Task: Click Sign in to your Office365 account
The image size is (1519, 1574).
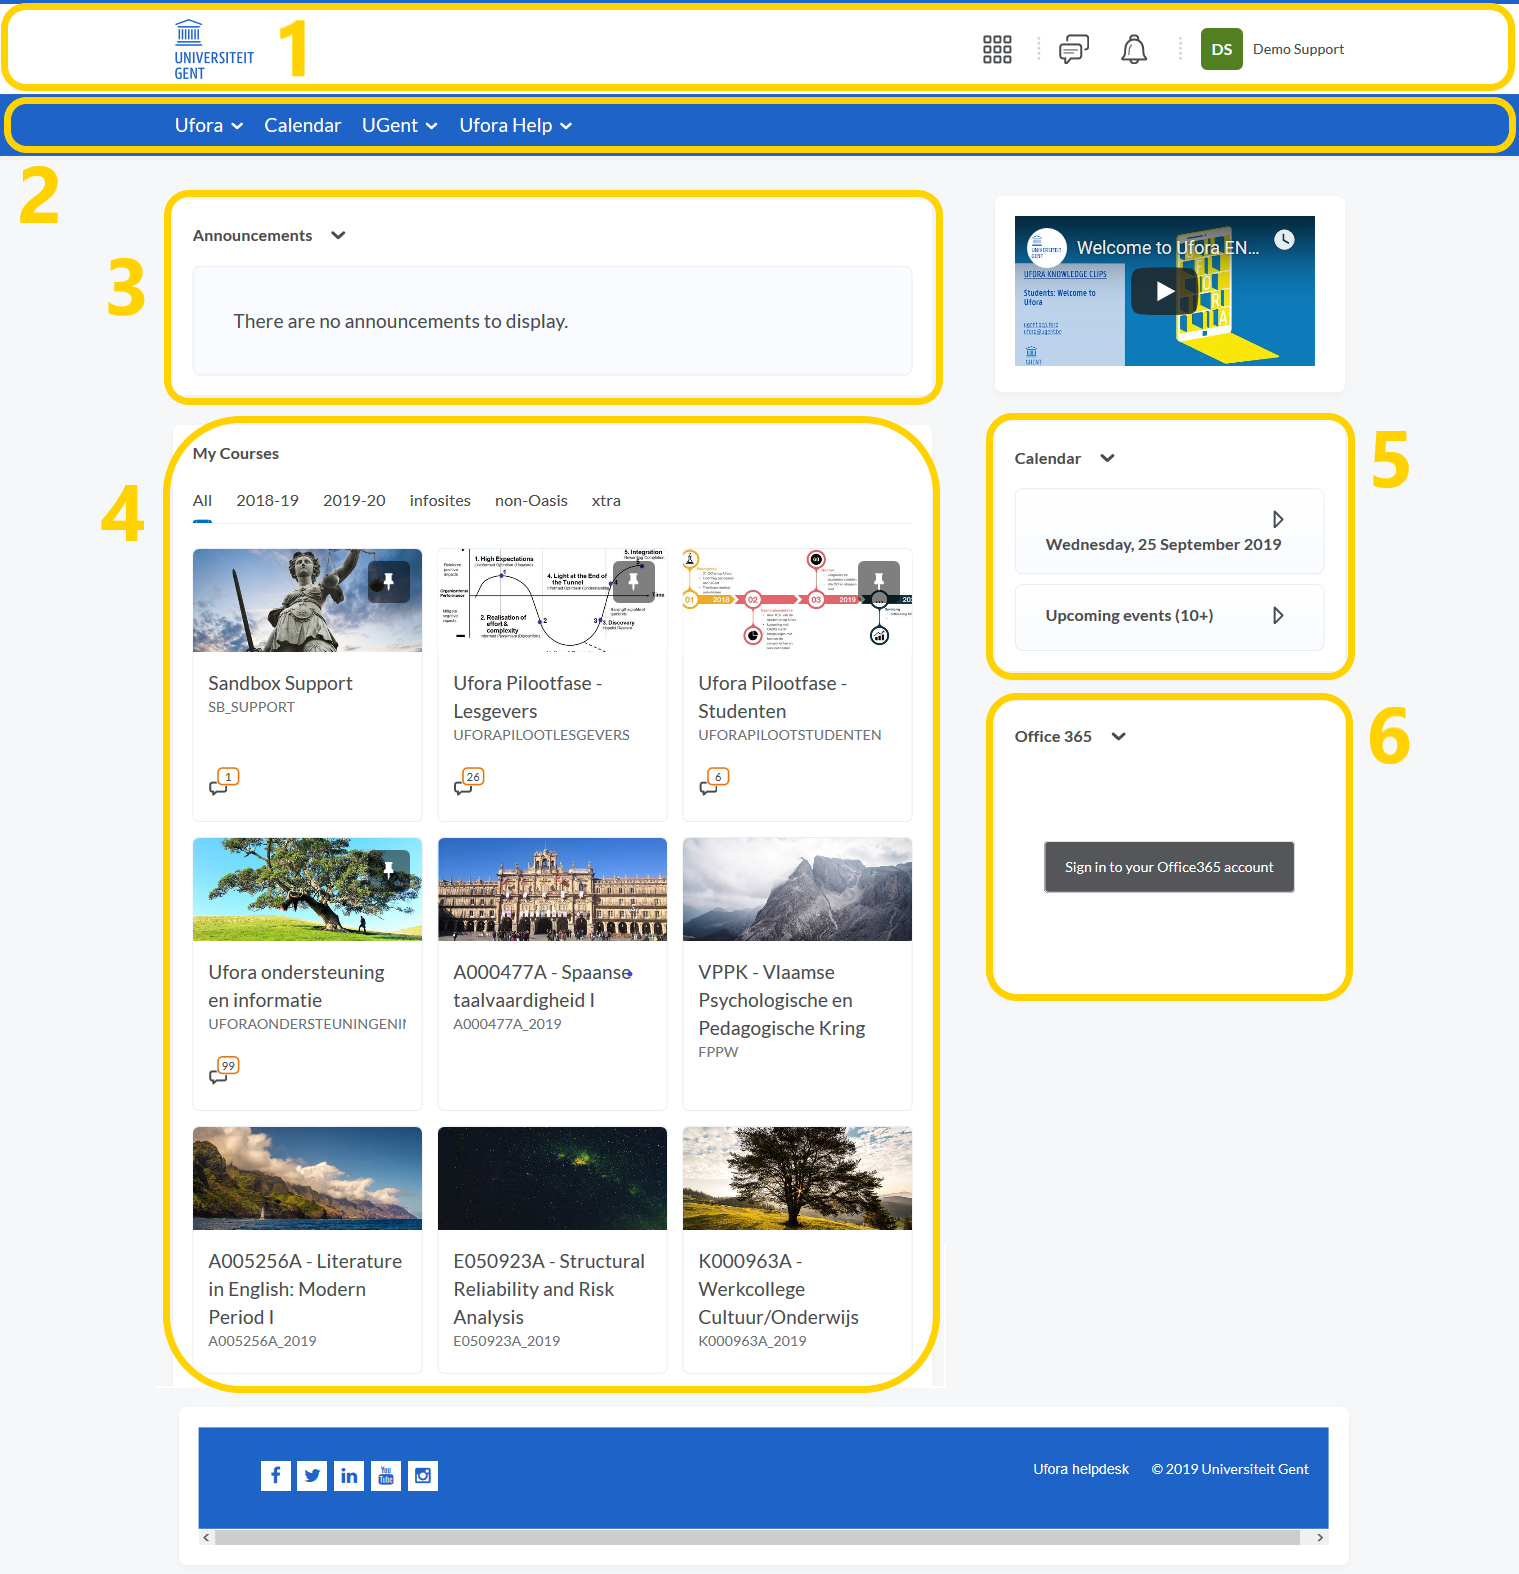Action: tap(1169, 867)
